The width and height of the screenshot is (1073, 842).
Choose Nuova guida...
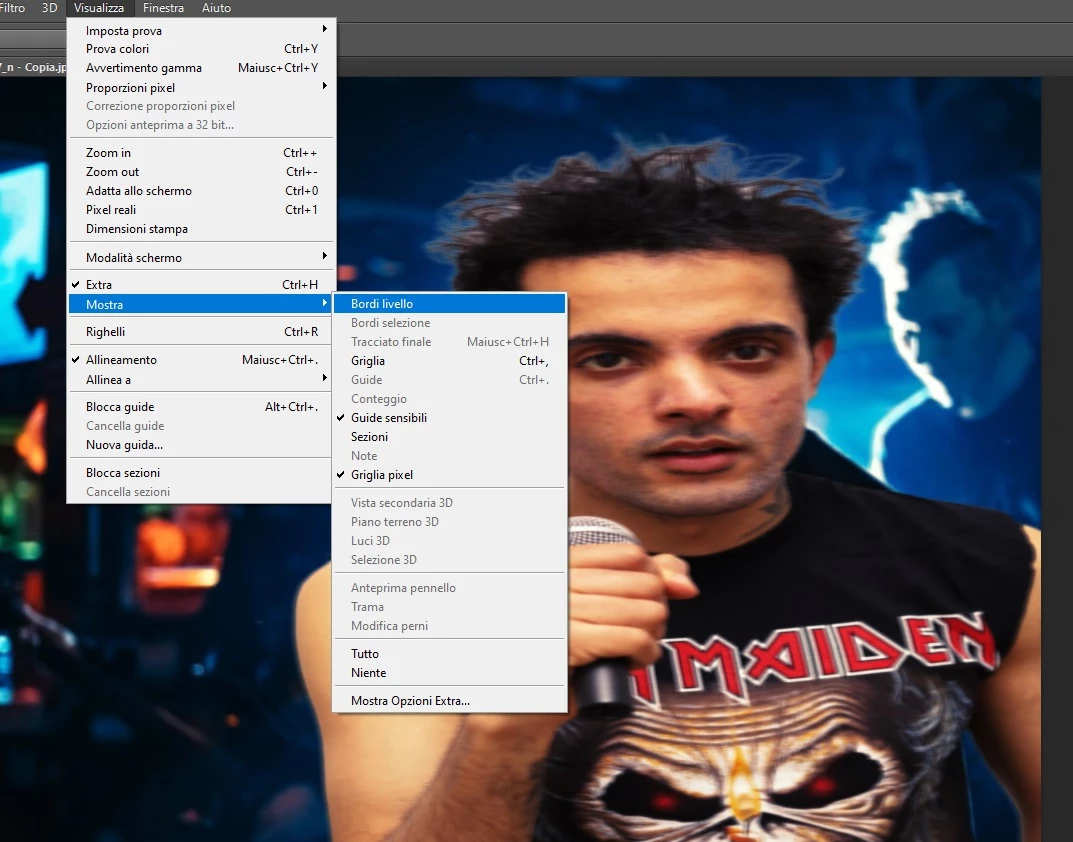[202, 445]
